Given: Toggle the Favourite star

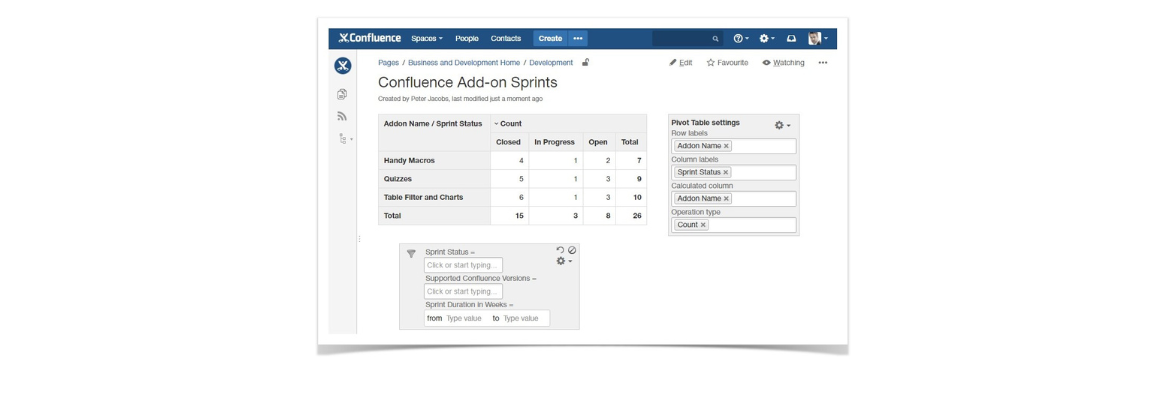Looking at the screenshot, I should tap(727, 62).
